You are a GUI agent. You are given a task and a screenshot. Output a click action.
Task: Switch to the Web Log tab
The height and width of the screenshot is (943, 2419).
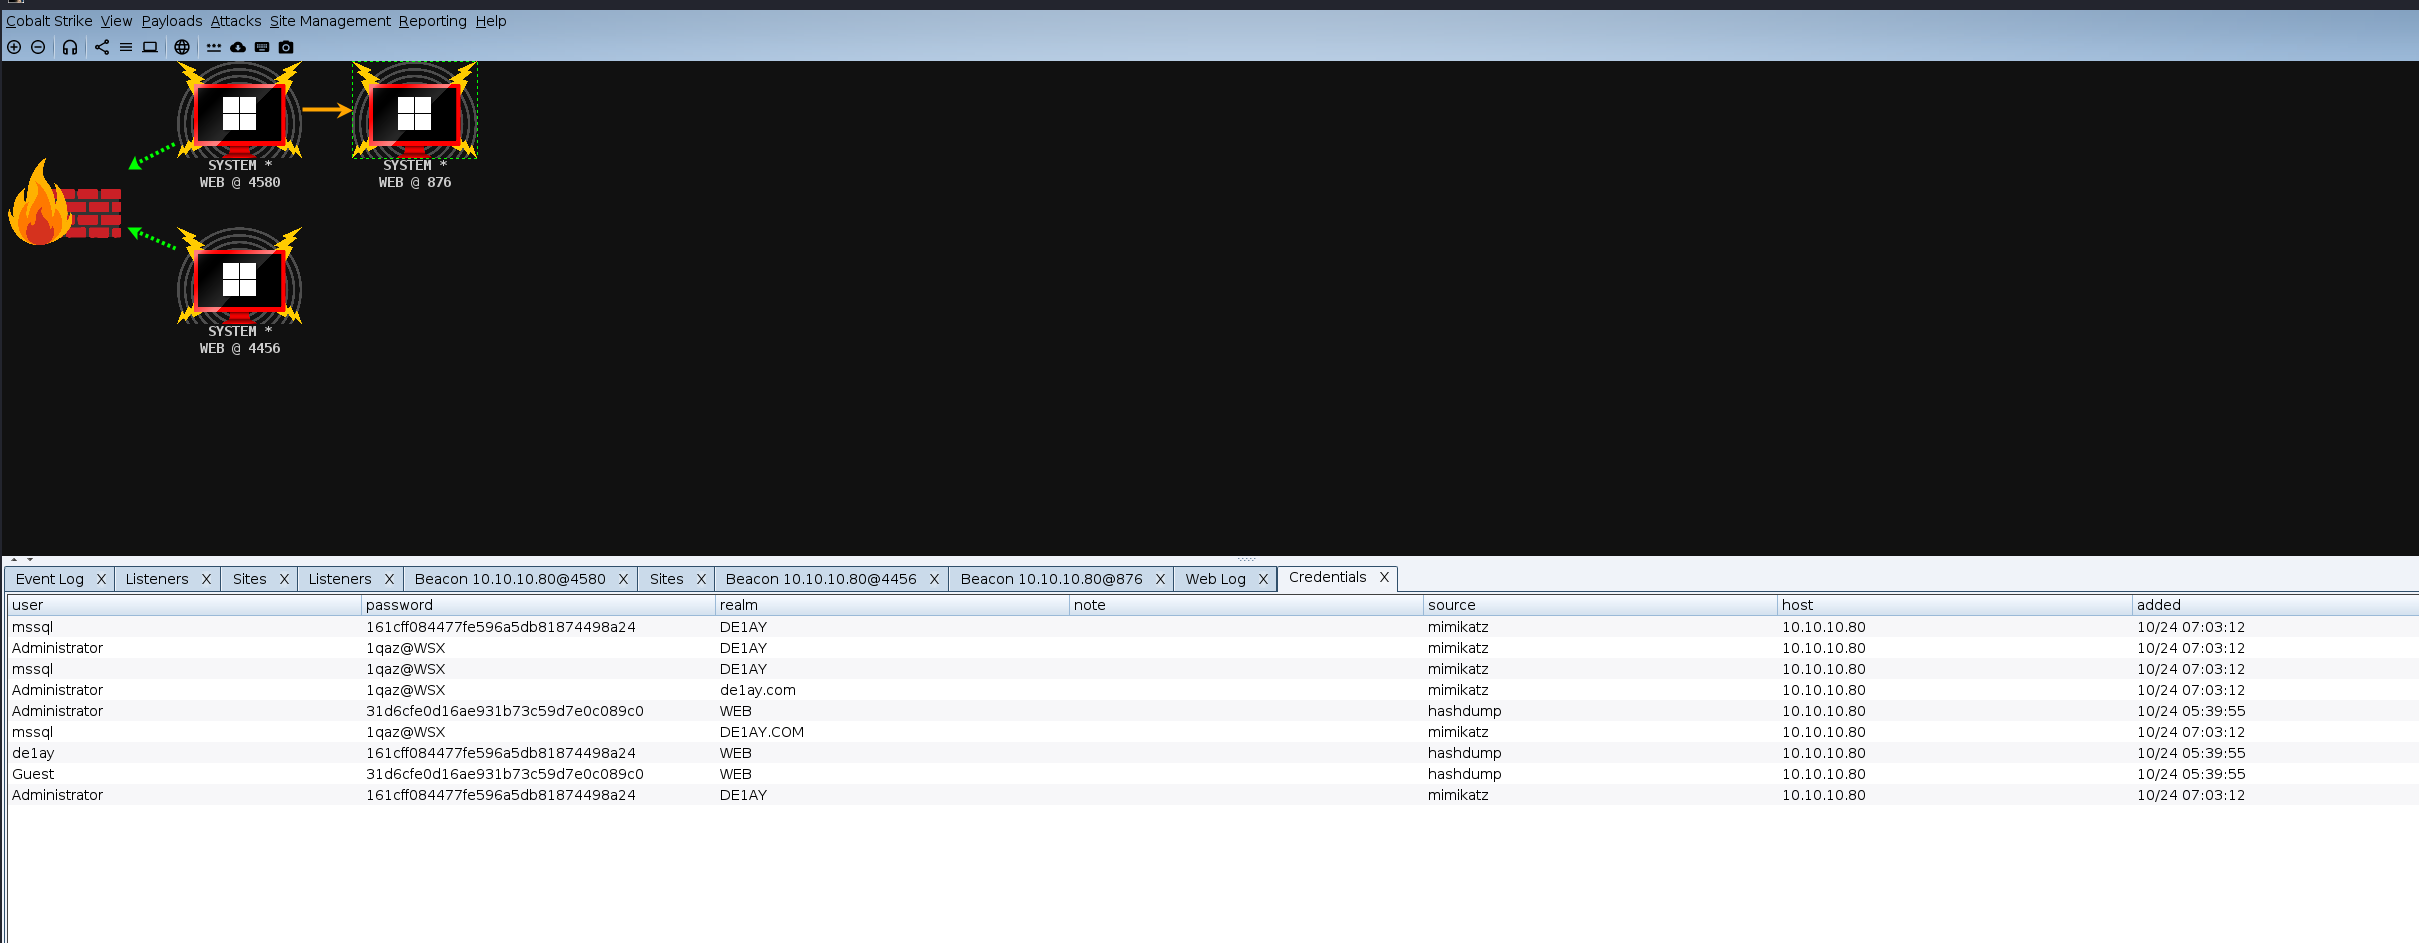coord(1215,579)
